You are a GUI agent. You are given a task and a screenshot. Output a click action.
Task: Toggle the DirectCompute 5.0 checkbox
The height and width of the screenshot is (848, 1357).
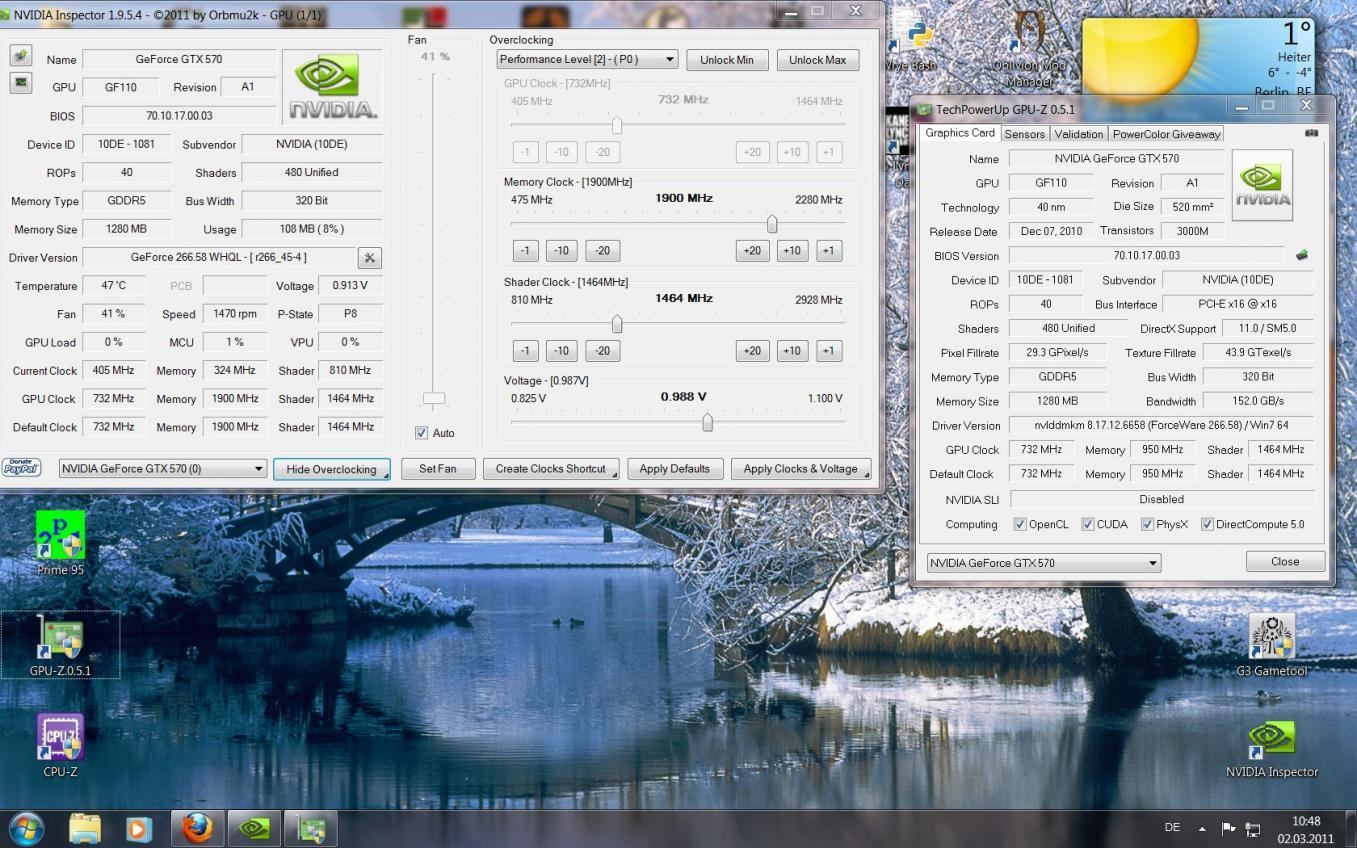pos(1207,524)
